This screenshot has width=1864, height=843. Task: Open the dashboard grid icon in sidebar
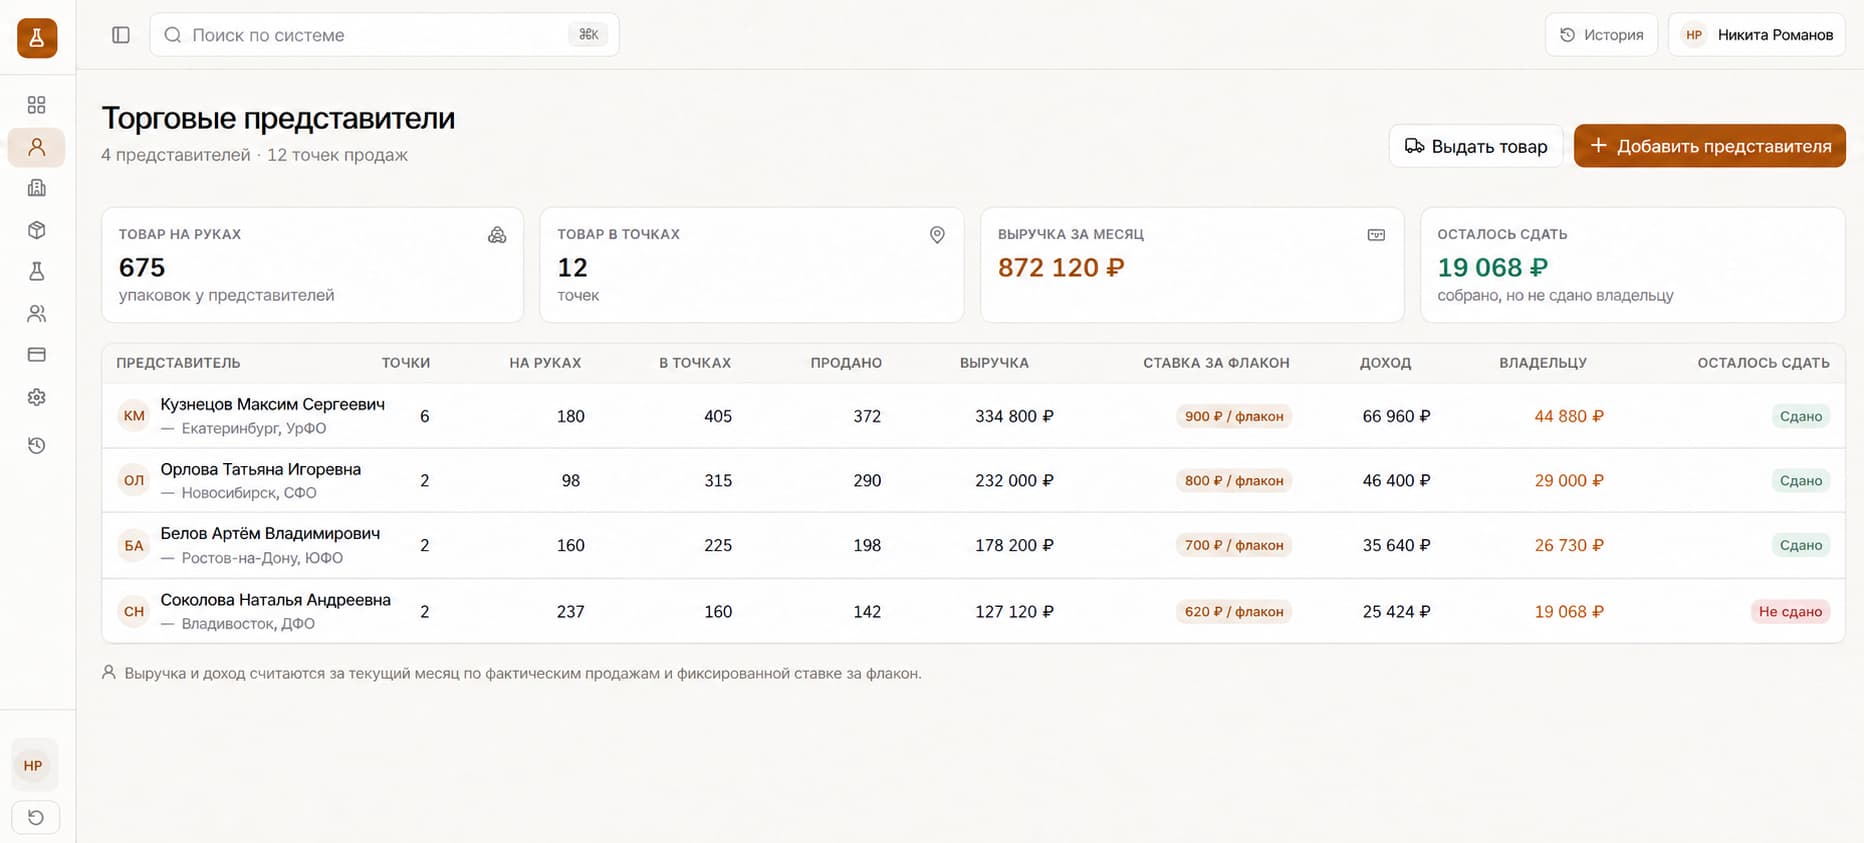[37, 105]
